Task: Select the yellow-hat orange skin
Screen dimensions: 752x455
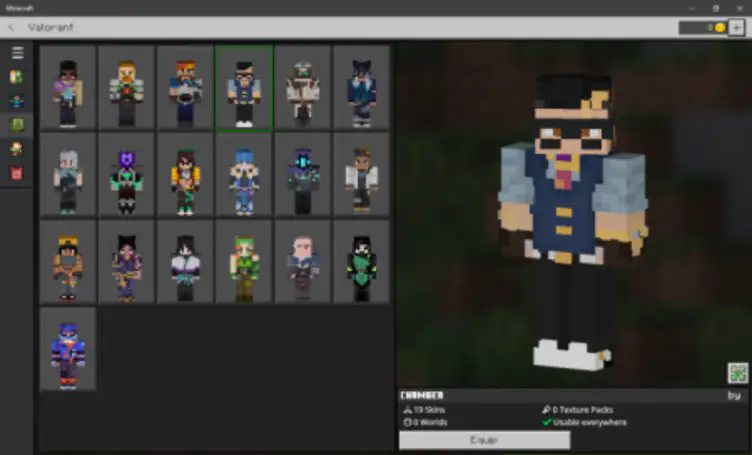Action: click(x=68, y=262)
